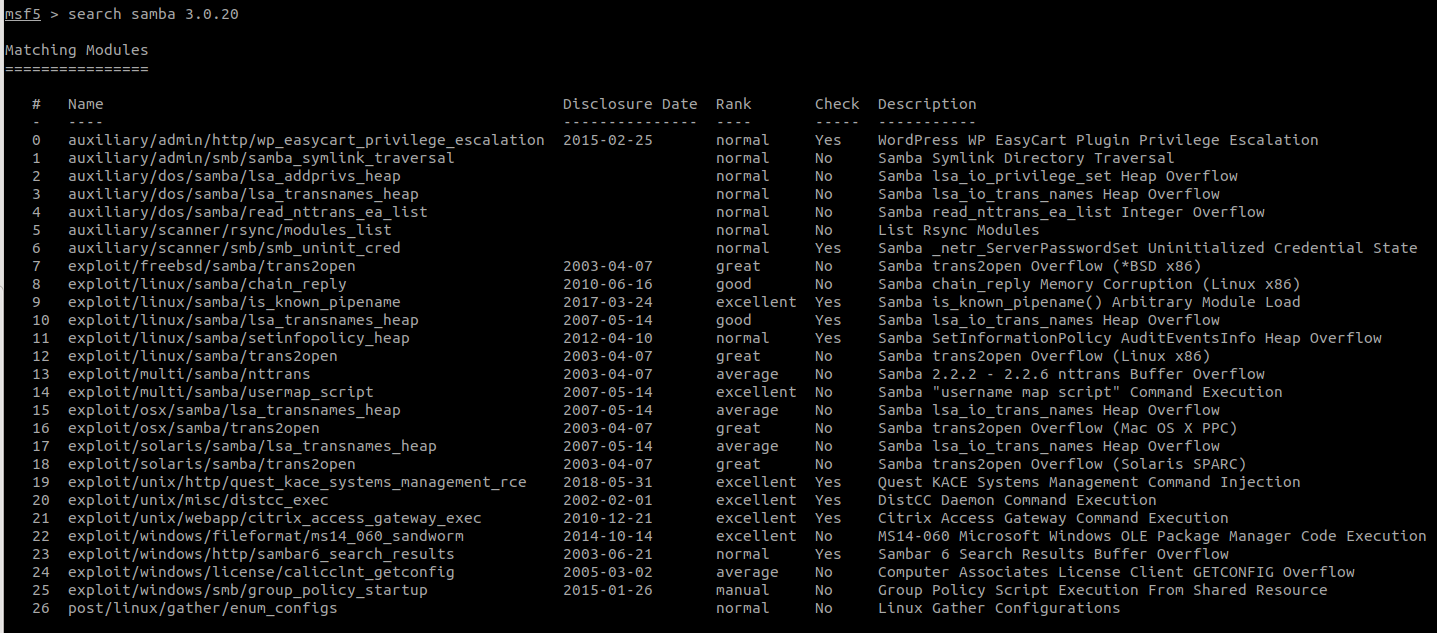Click the 'List Rsync Modules' description
The image size is (1437, 633).
tap(958, 230)
